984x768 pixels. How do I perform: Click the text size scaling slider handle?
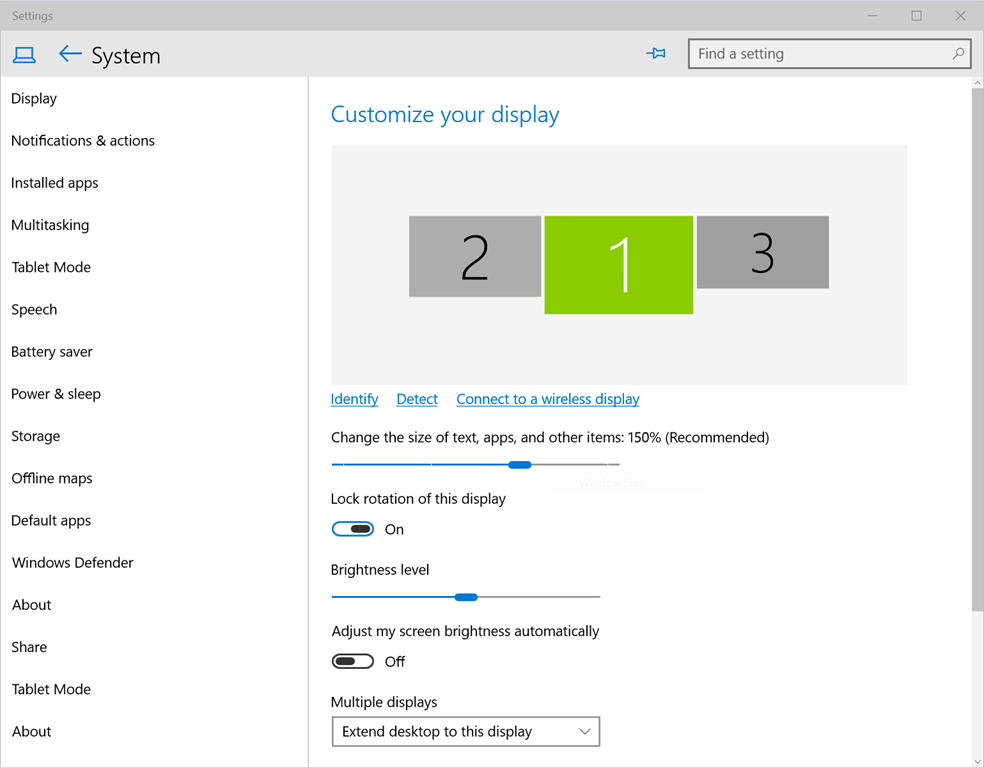520,464
